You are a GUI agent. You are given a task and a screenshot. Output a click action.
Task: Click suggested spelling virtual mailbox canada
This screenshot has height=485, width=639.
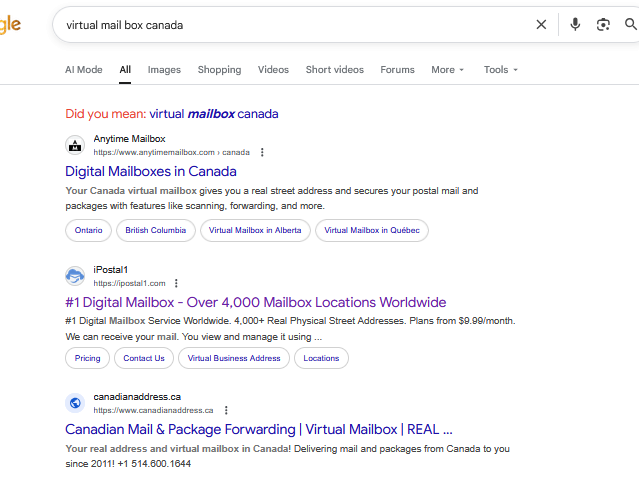coord(214,114)
